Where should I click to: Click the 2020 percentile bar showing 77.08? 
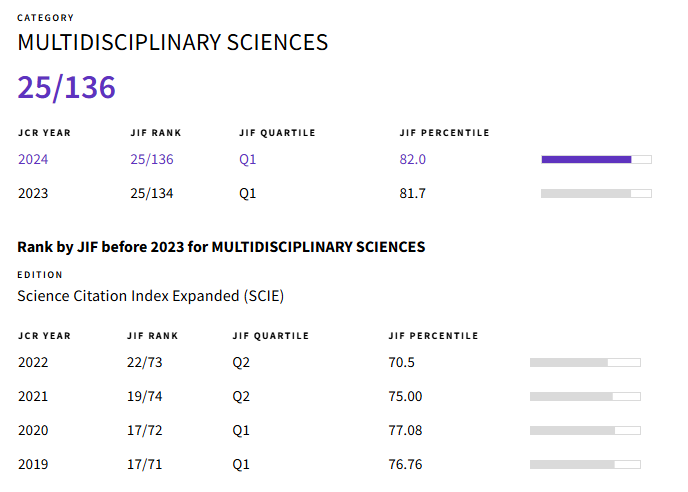[x=585, y=430]
